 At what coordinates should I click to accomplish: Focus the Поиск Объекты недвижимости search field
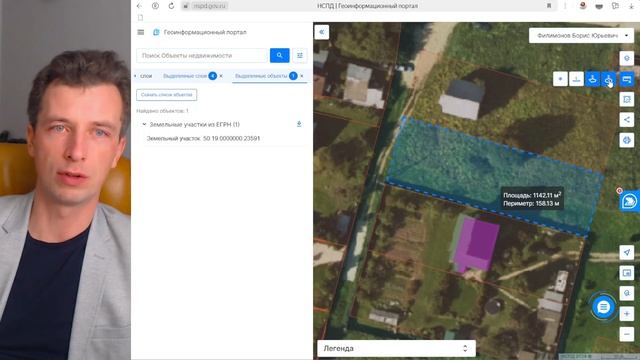click(202, 56)
